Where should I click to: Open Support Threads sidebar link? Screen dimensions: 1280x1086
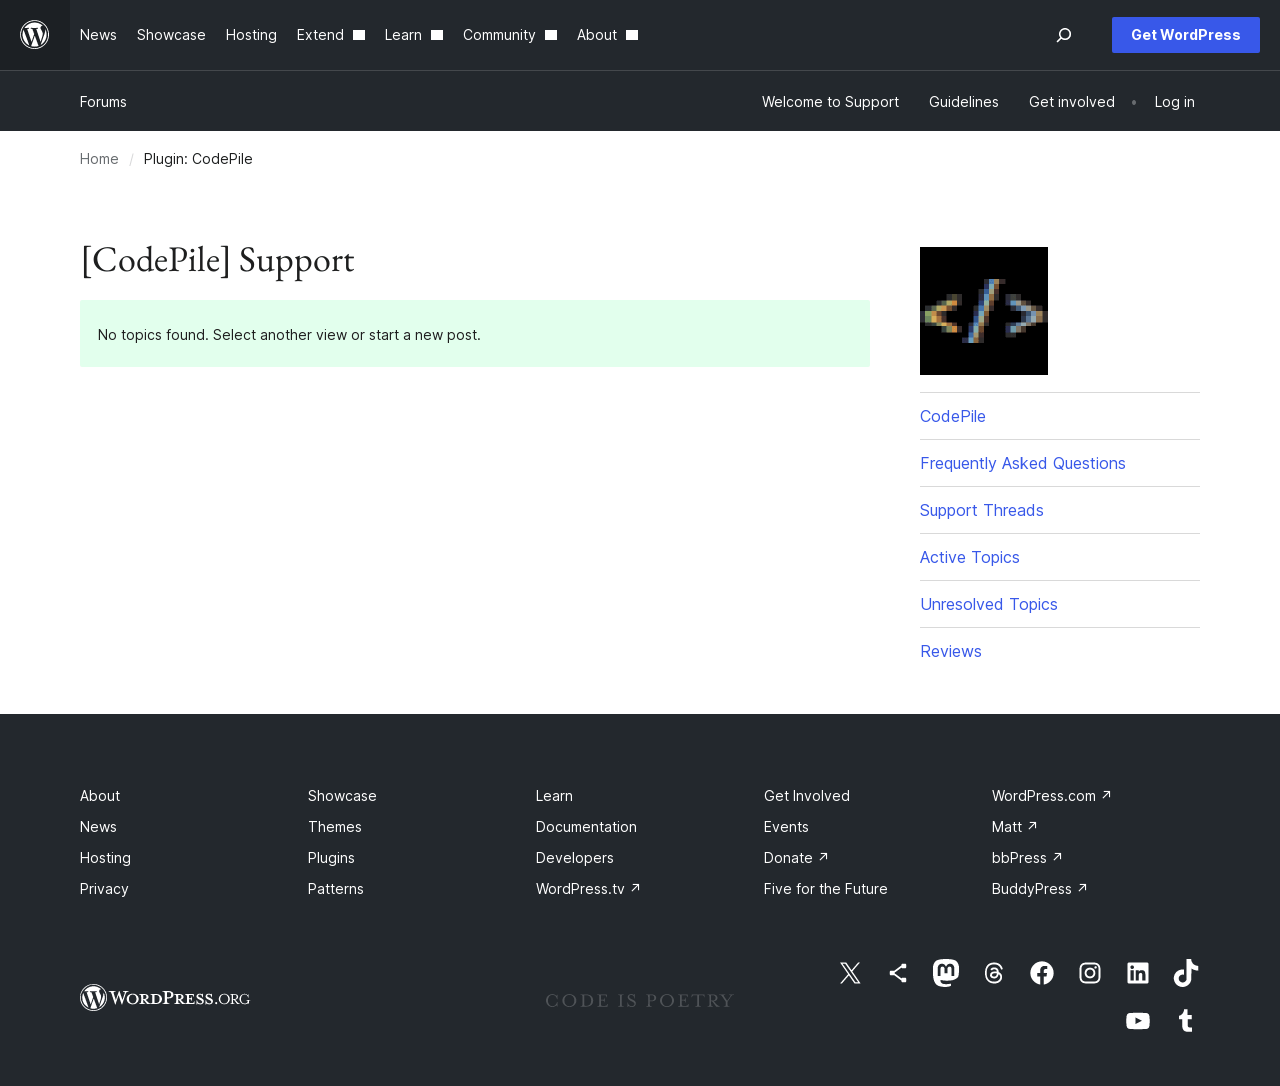(x=982, y=510)
